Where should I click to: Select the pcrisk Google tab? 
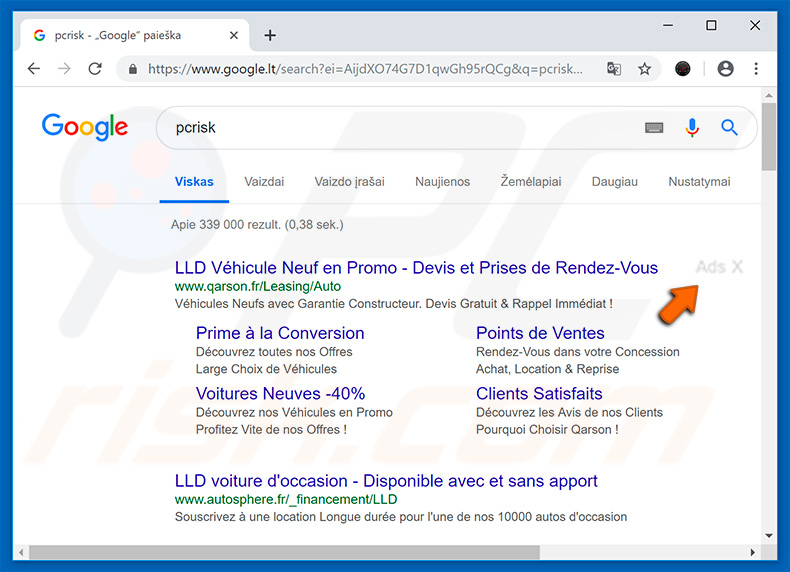[134, 35]
